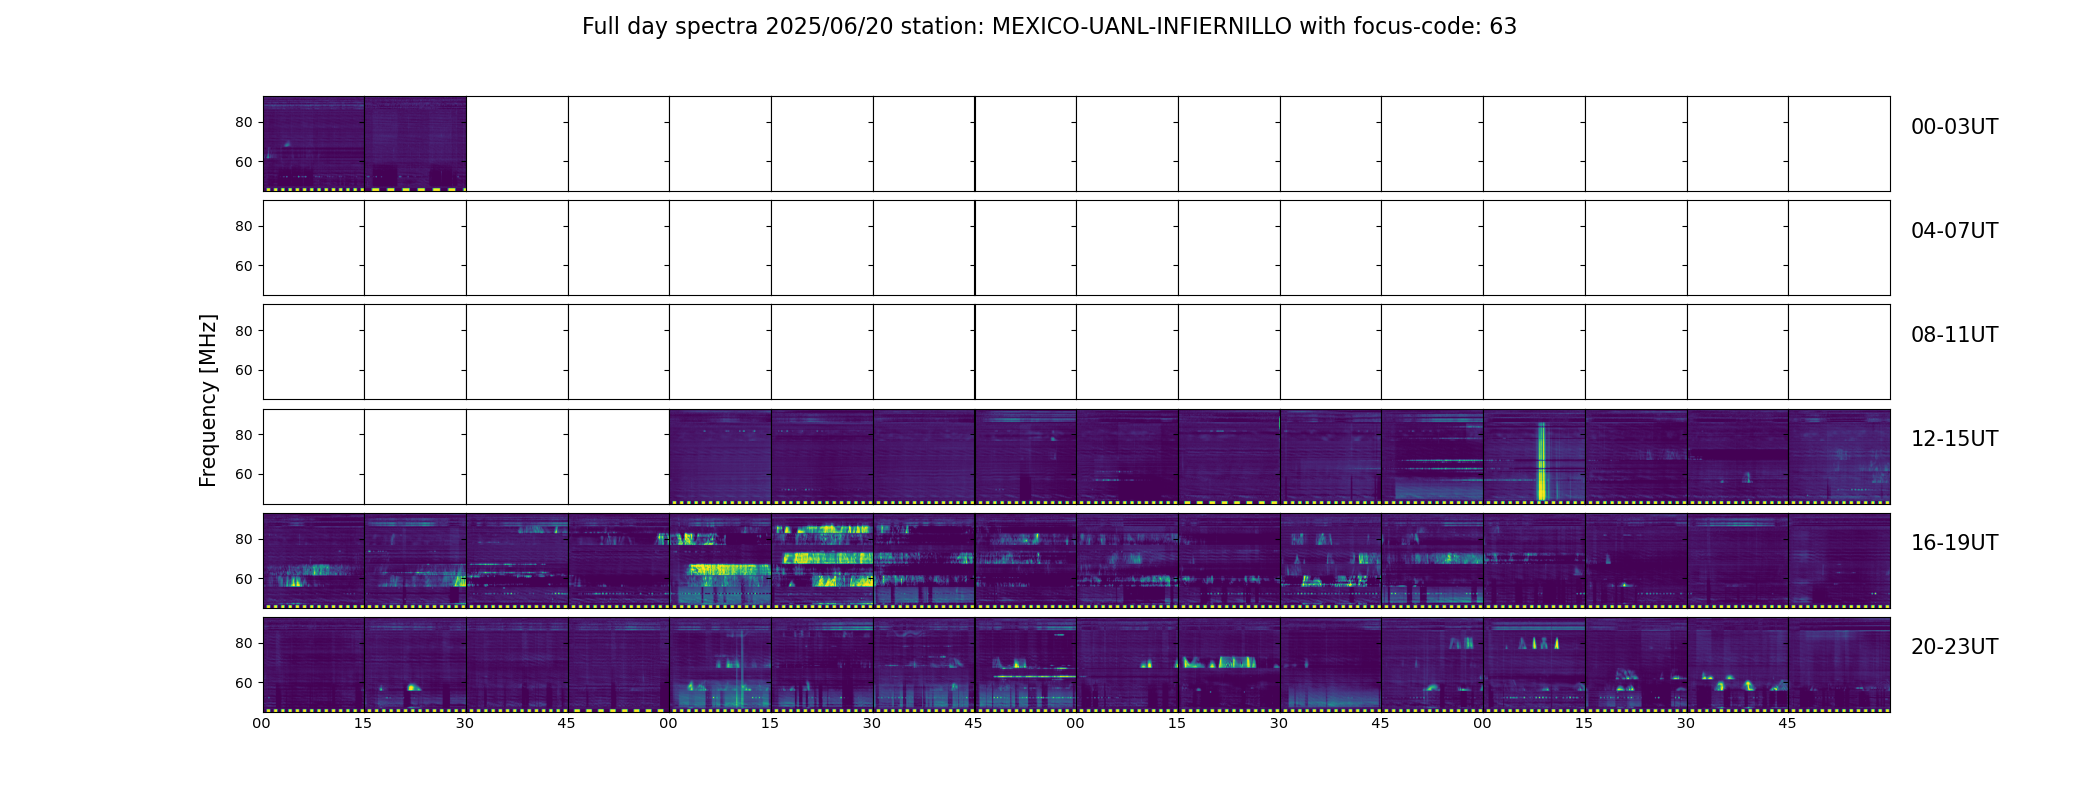Image resolution: width=2100 pixels, height=800 pixels.
Task: Click the yellow horizontal line in 20-23UT row
Action: (1035, 677)
